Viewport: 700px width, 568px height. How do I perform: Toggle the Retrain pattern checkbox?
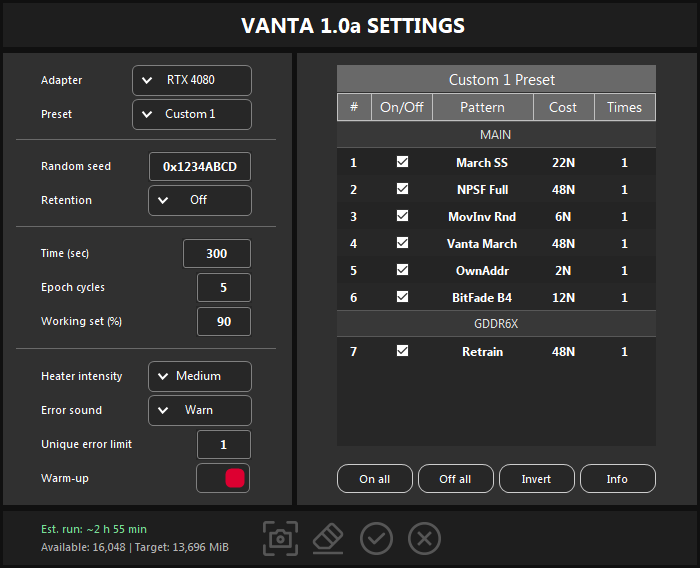[x=402, y=351]
